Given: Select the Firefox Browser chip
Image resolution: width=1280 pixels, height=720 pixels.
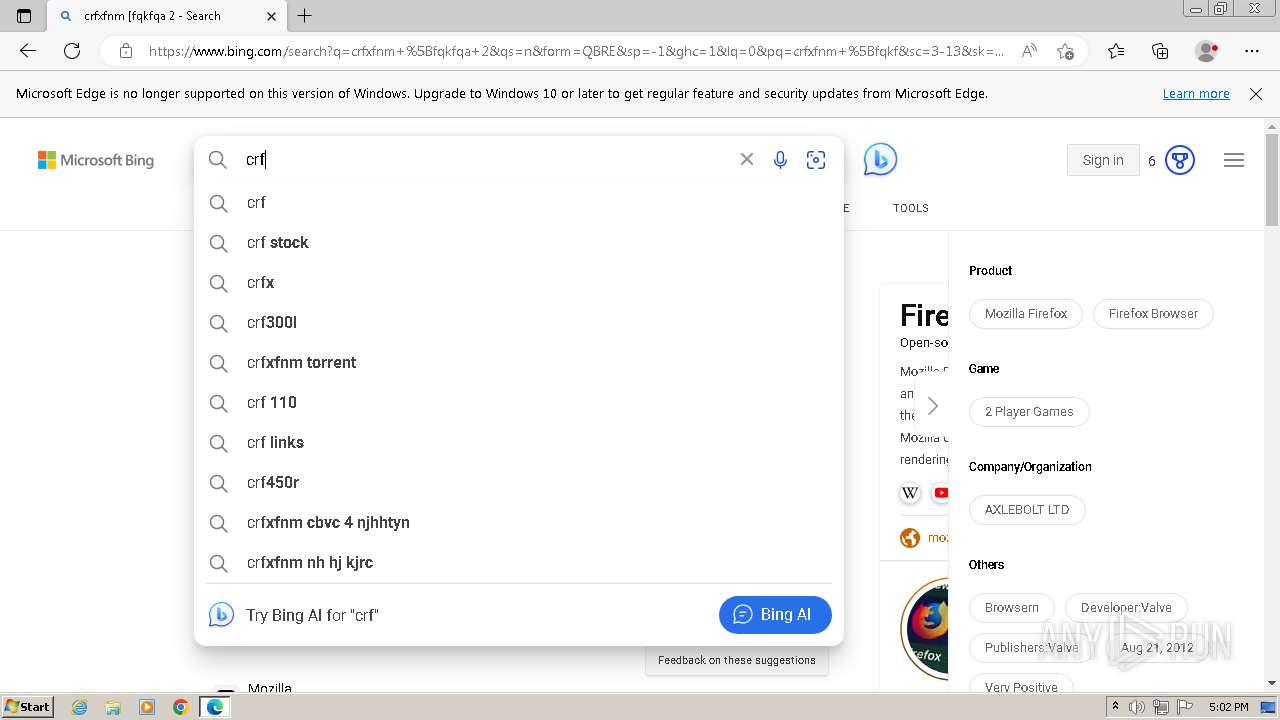Looking at the screenshot, I should 1153,313.
